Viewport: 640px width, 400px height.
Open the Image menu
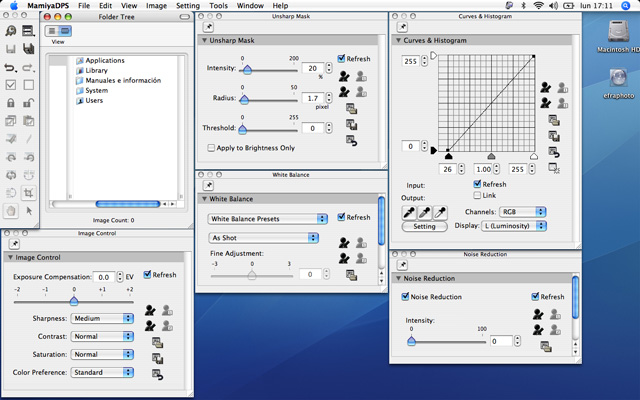[156, 6]
